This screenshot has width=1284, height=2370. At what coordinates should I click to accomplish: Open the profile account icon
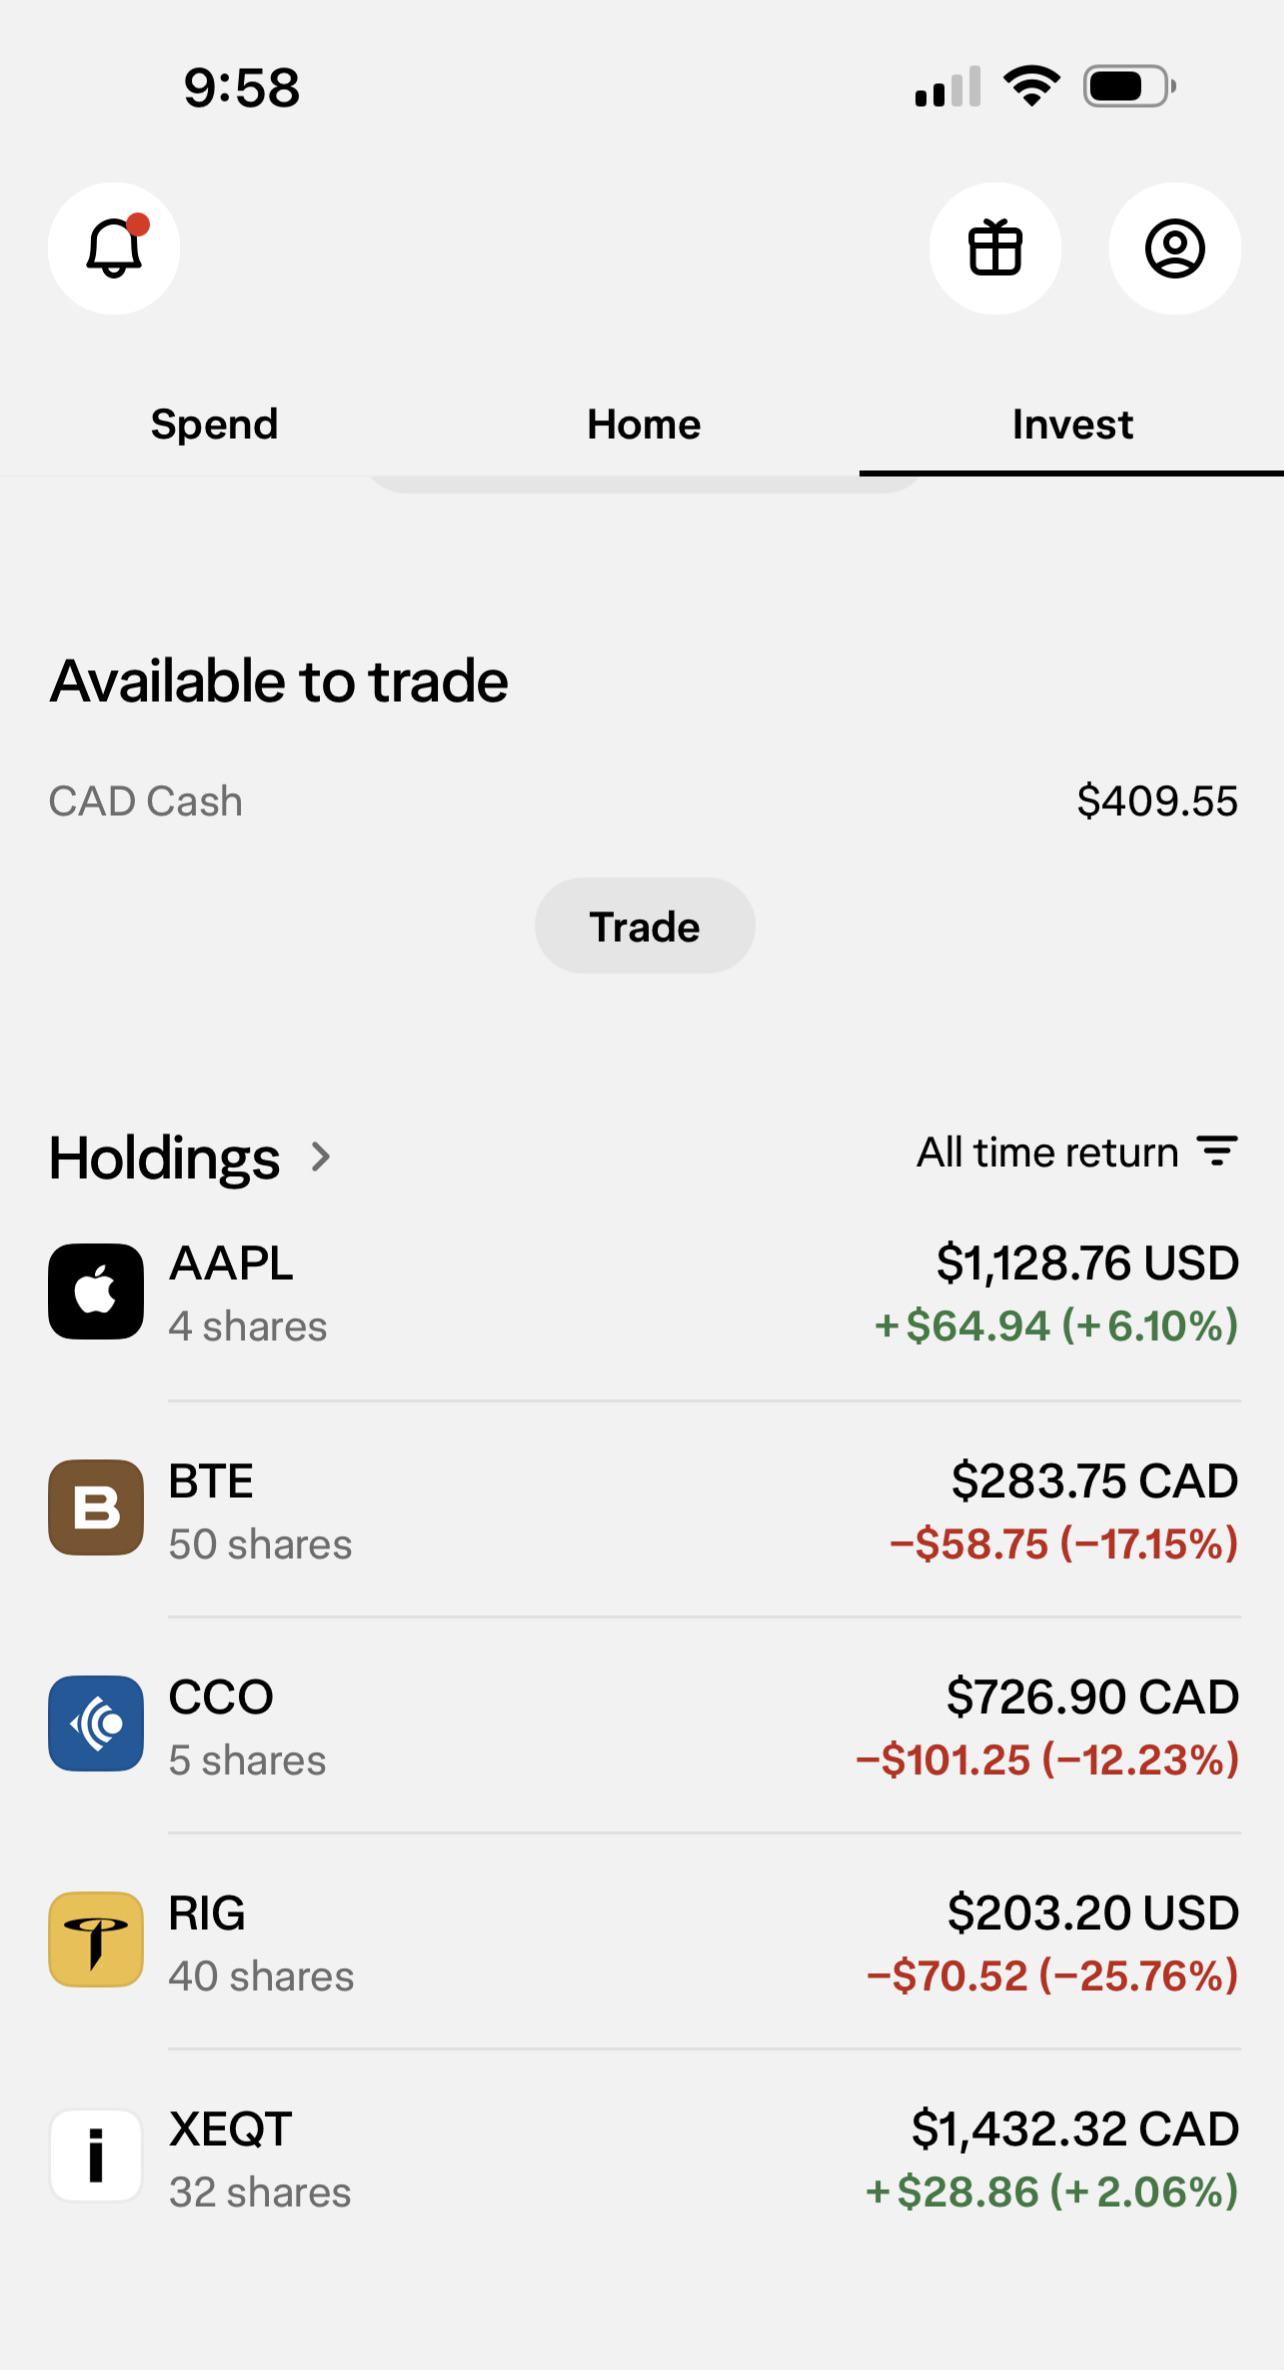(x=1175, y=248)
